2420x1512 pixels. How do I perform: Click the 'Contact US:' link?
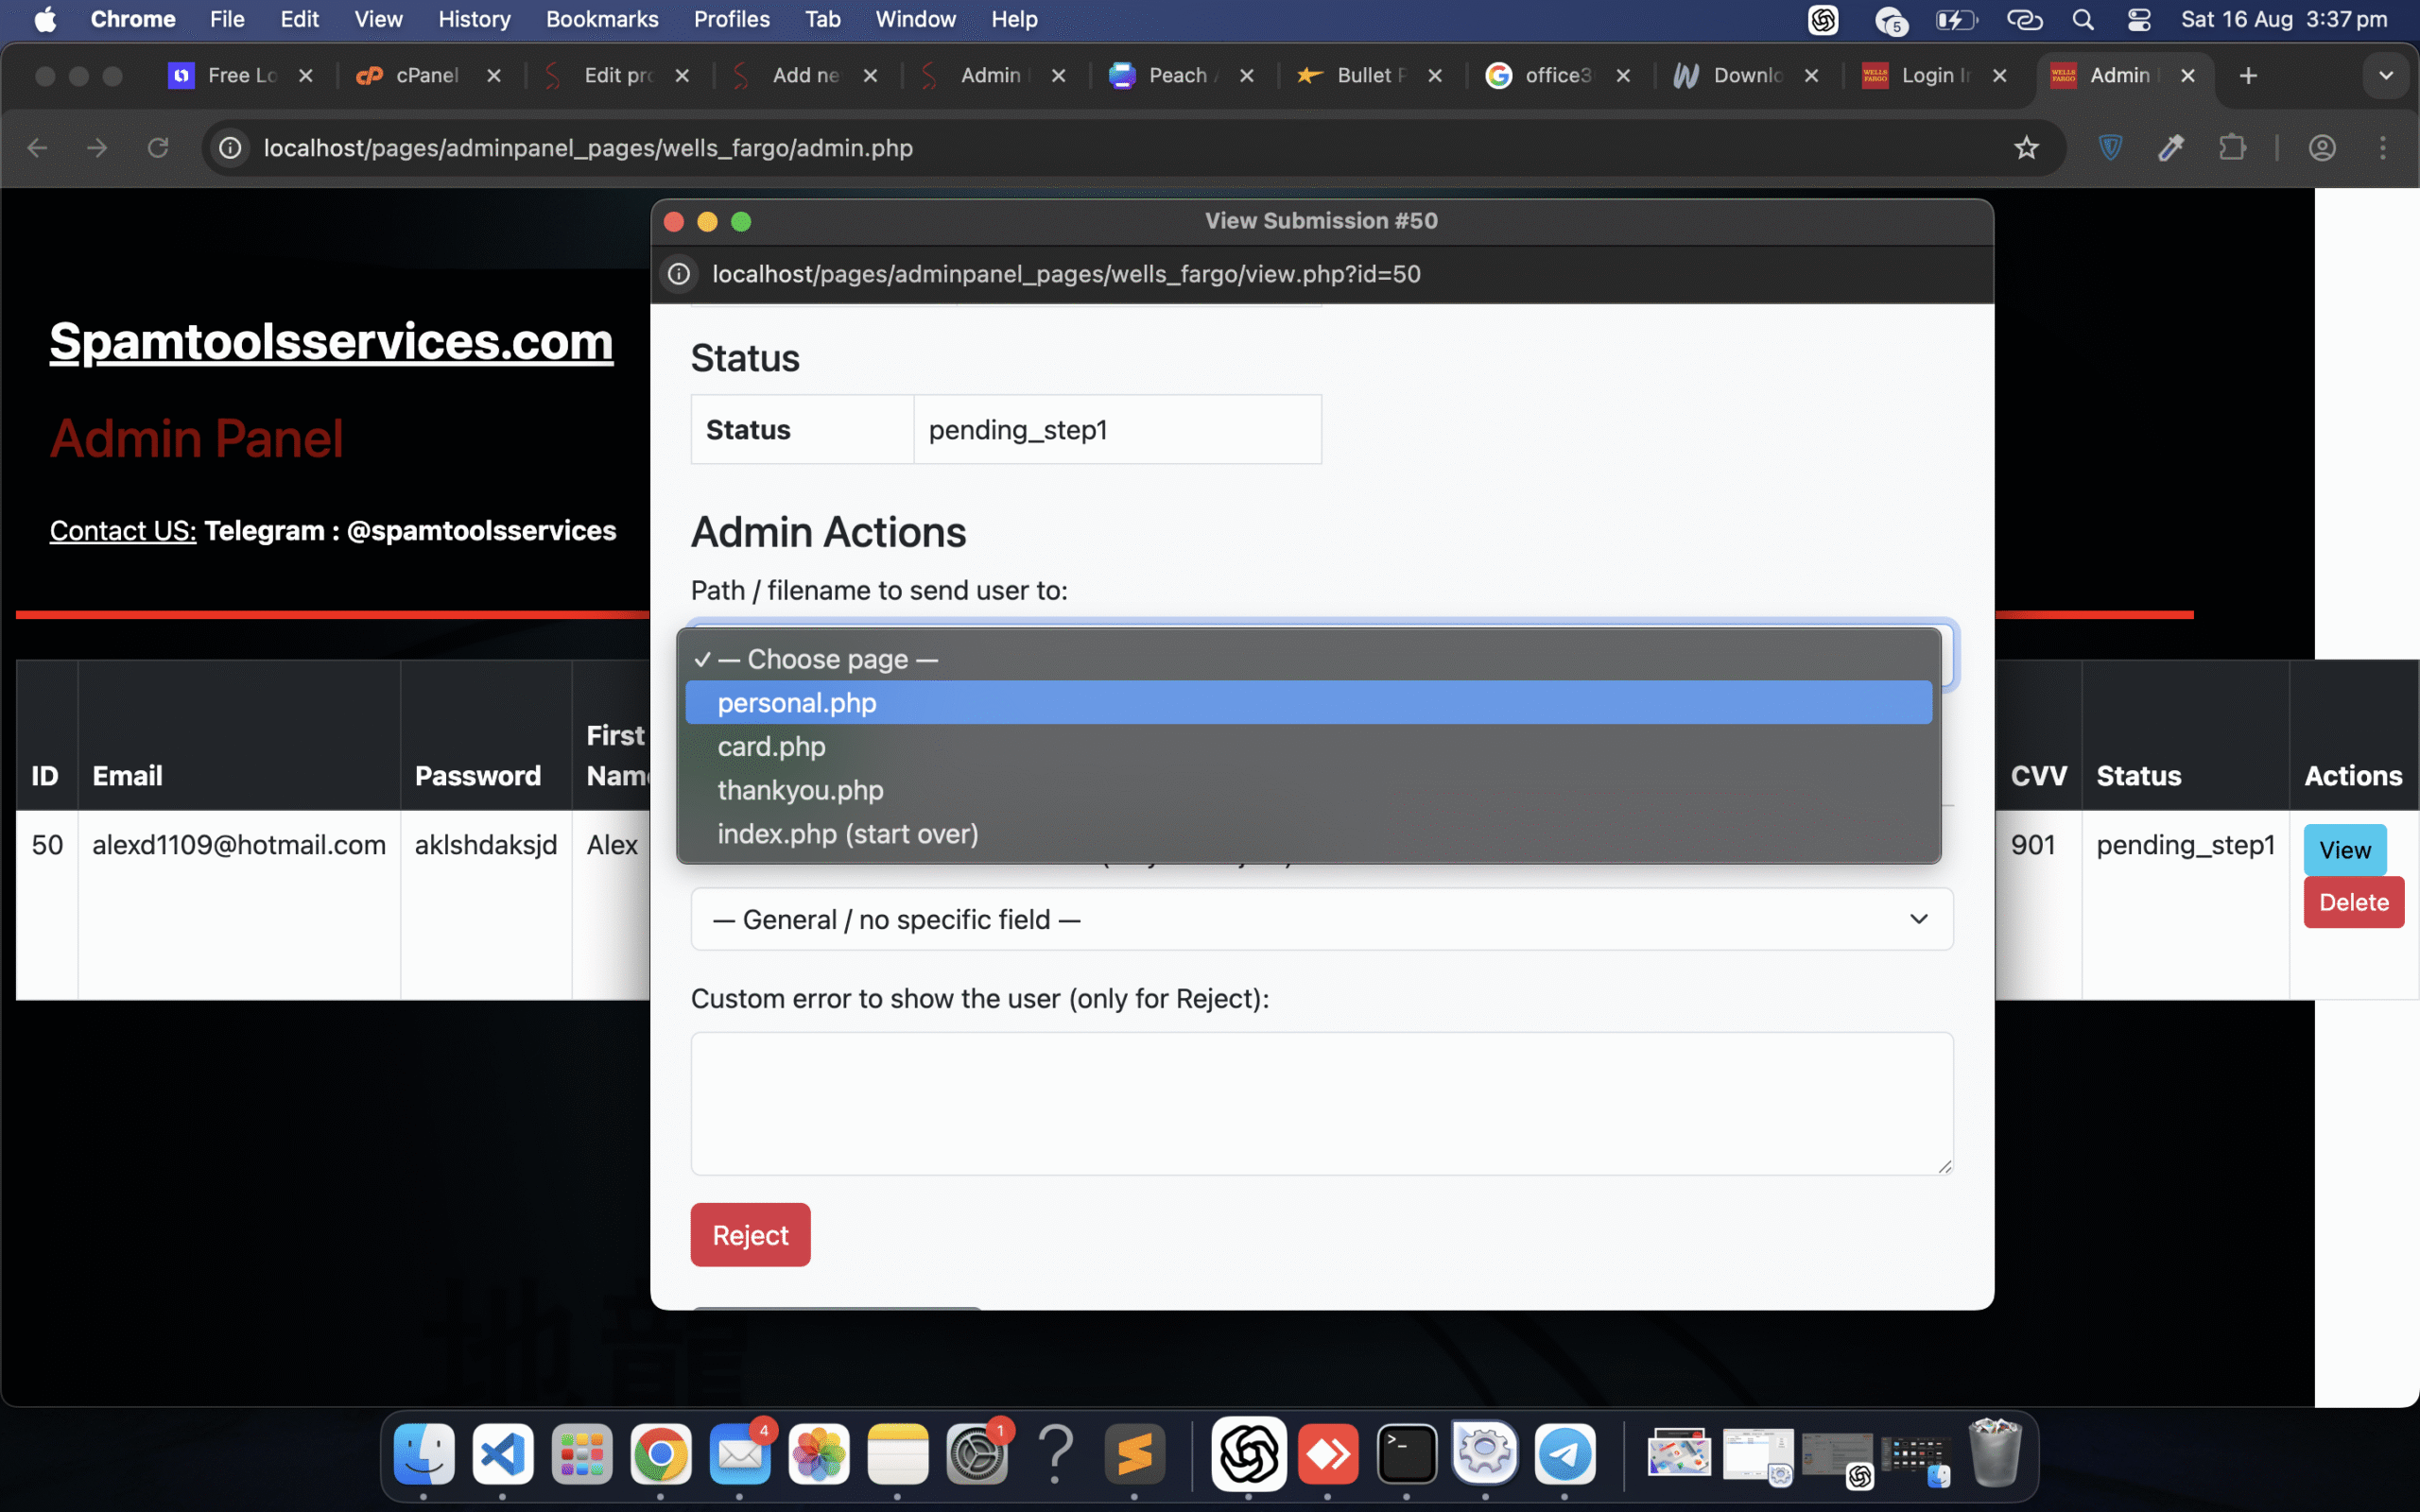[123, 530]
